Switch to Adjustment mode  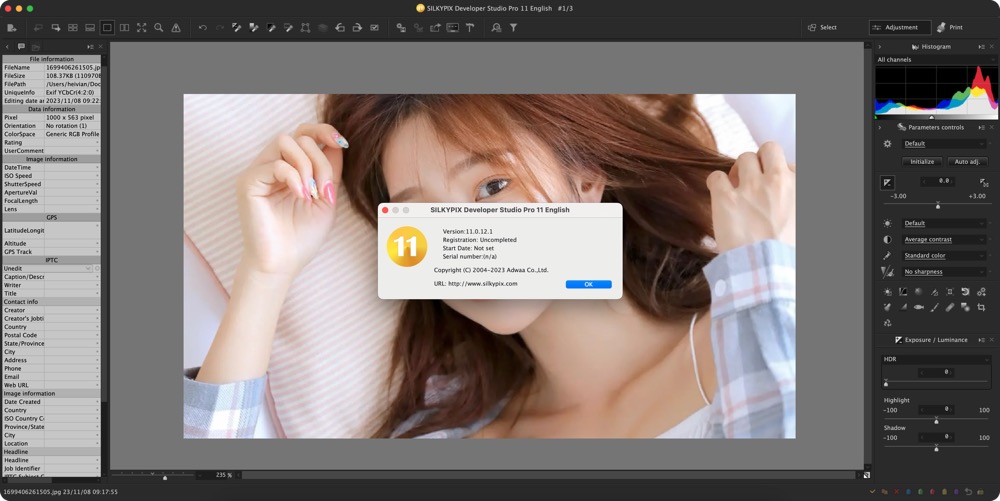[899, 27]
